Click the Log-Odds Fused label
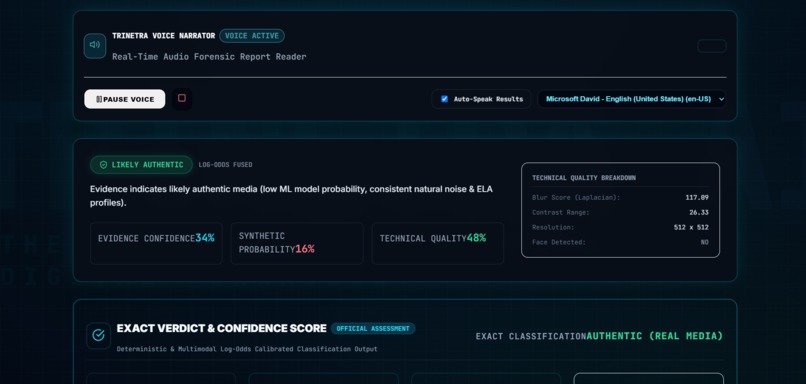 pos(226,165)
